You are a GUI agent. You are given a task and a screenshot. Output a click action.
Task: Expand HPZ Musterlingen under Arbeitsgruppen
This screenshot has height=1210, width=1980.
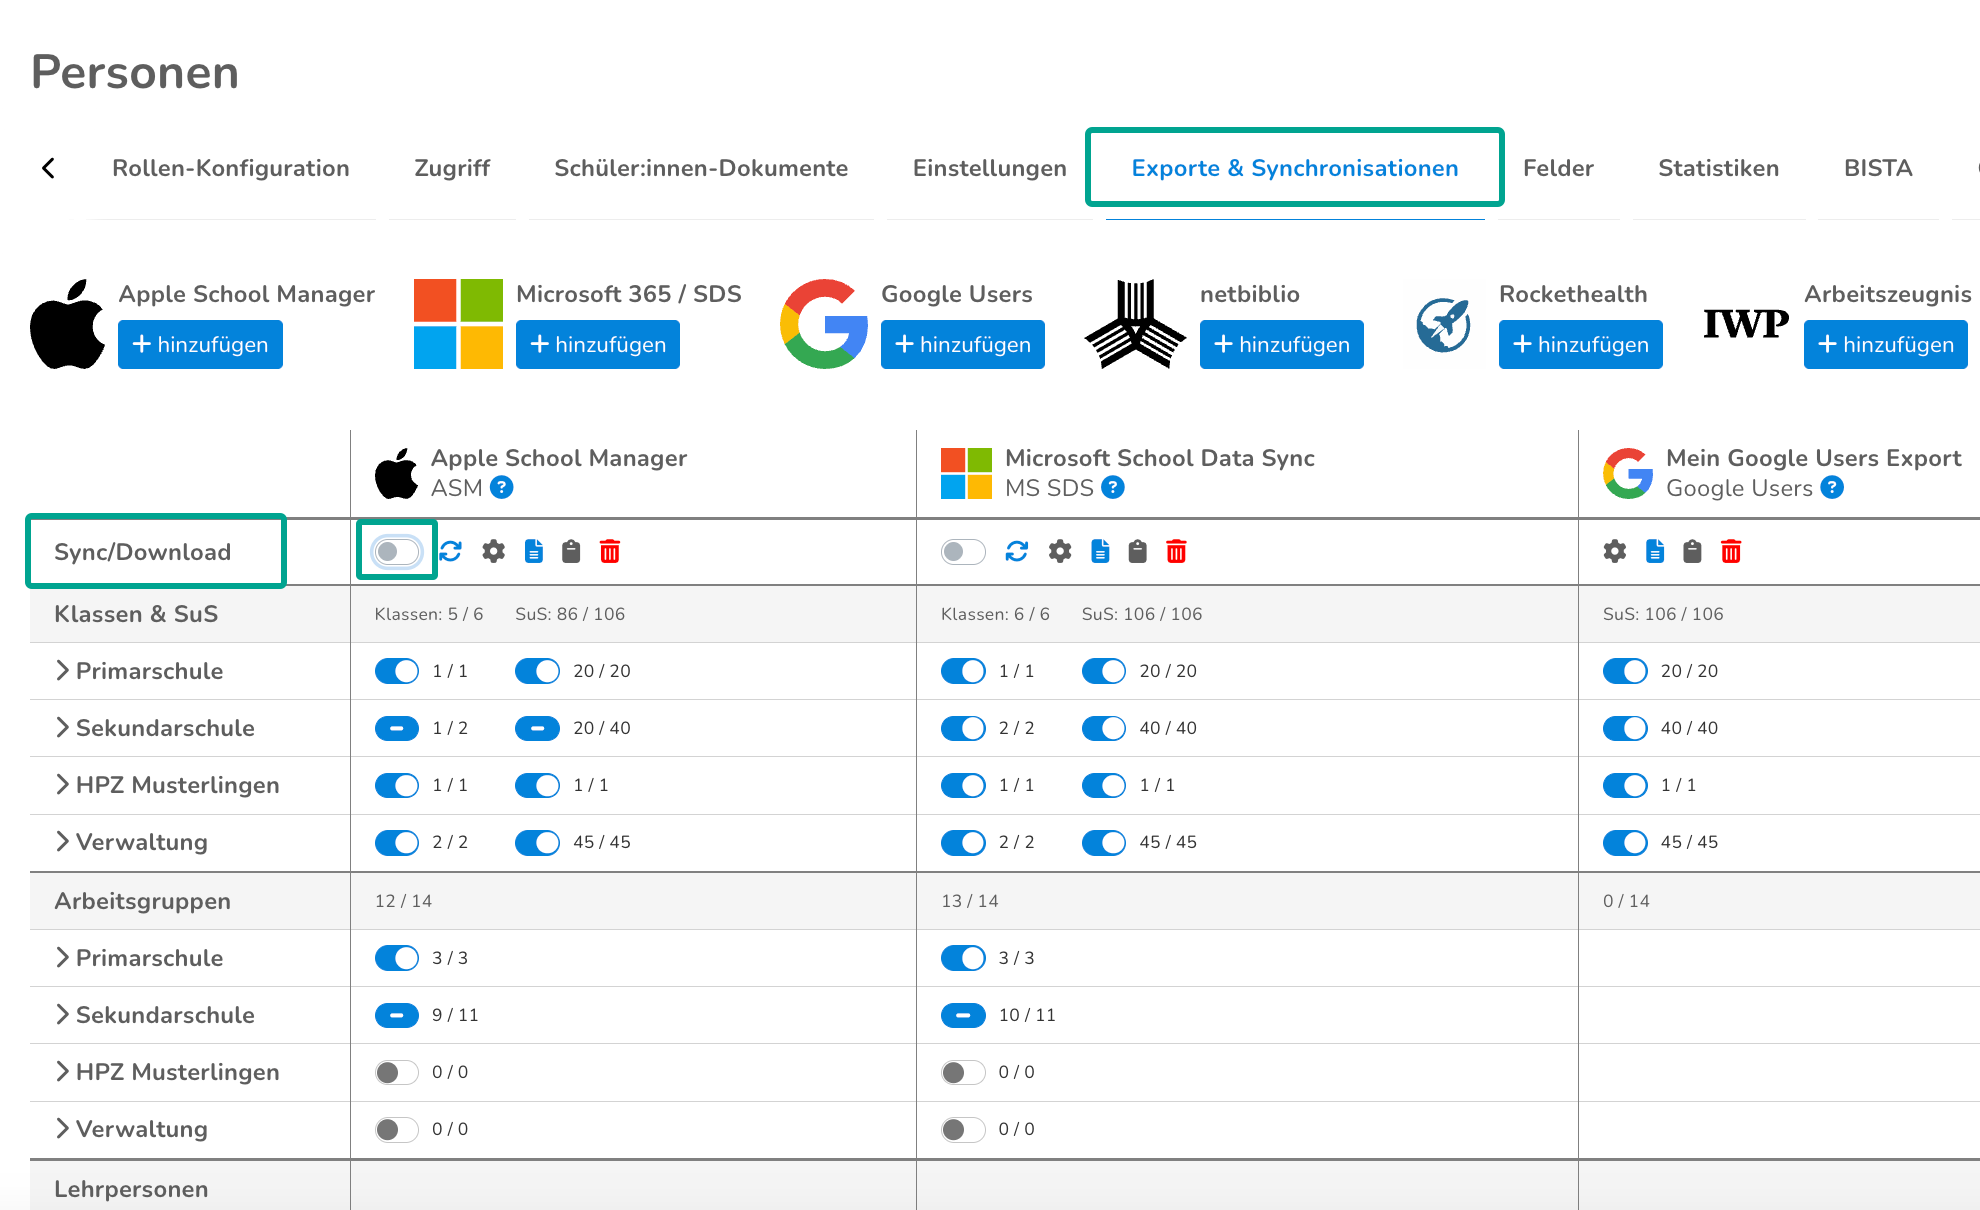click(x=63, y=1072)
